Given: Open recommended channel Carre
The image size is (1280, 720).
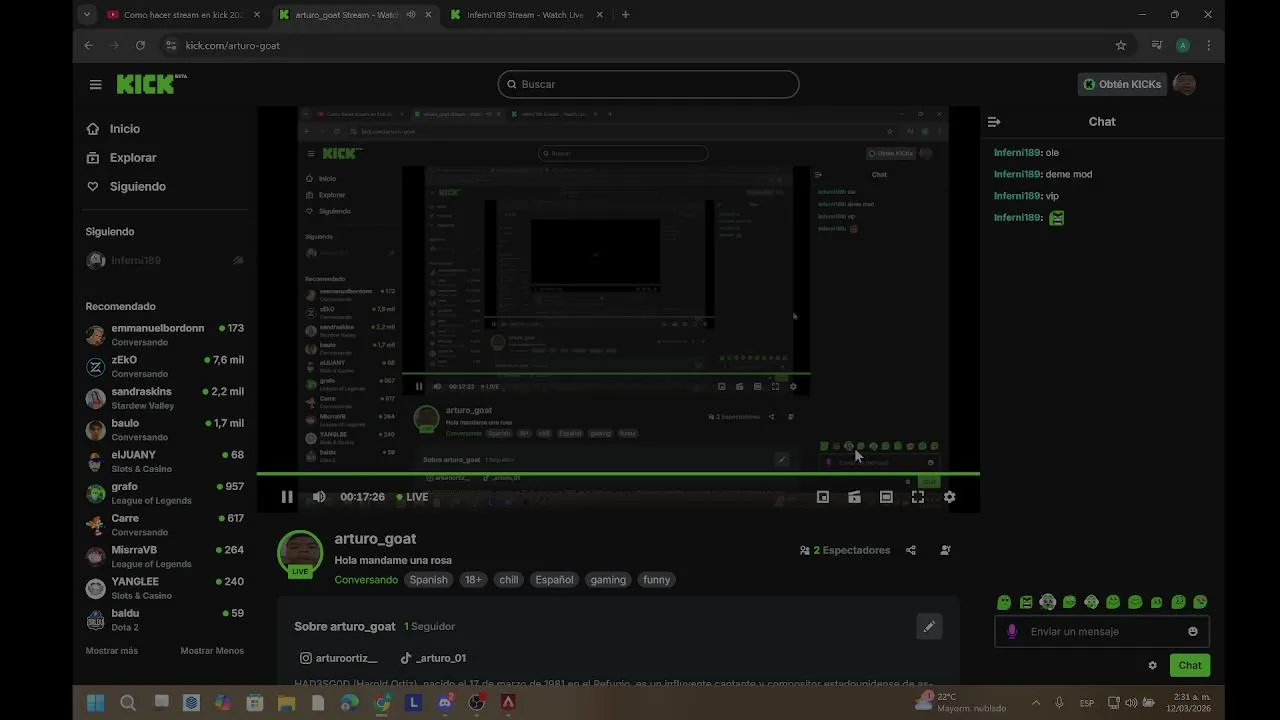Looking at the screenshot, I should coord(165,525).
